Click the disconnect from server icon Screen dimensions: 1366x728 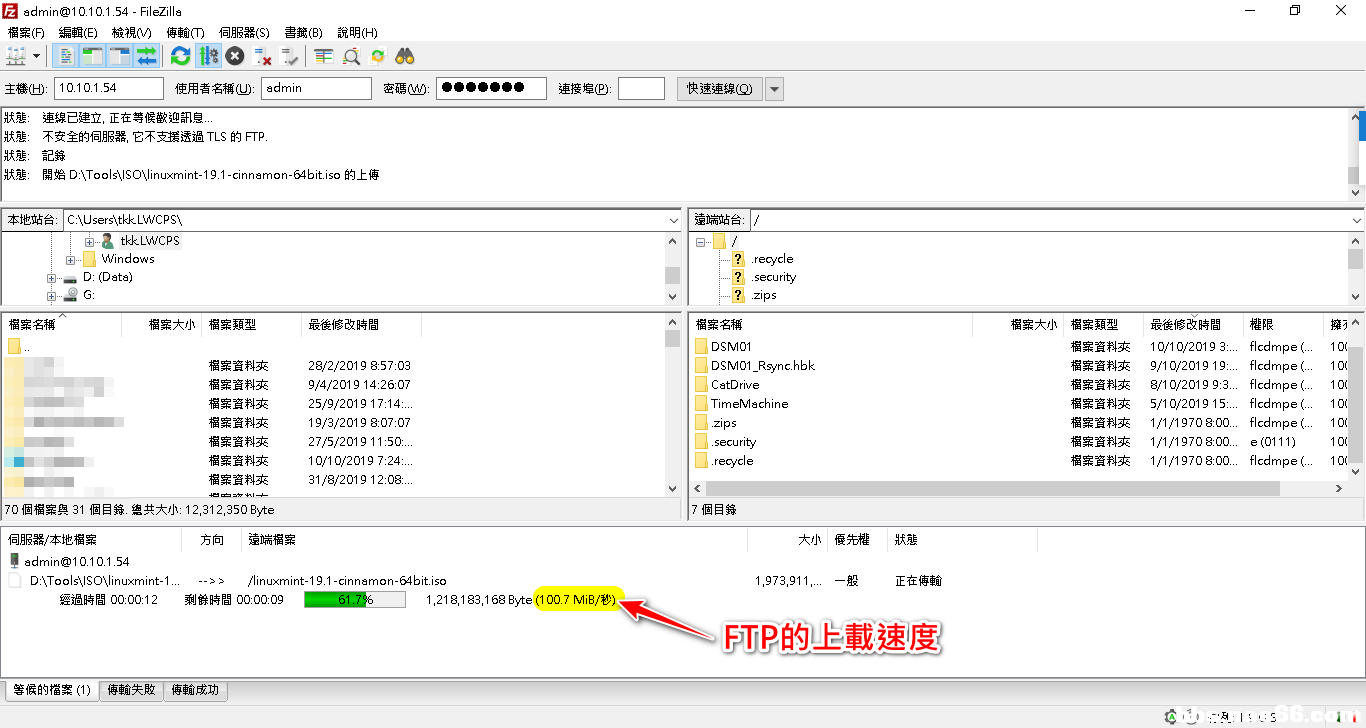coord(262,56)
